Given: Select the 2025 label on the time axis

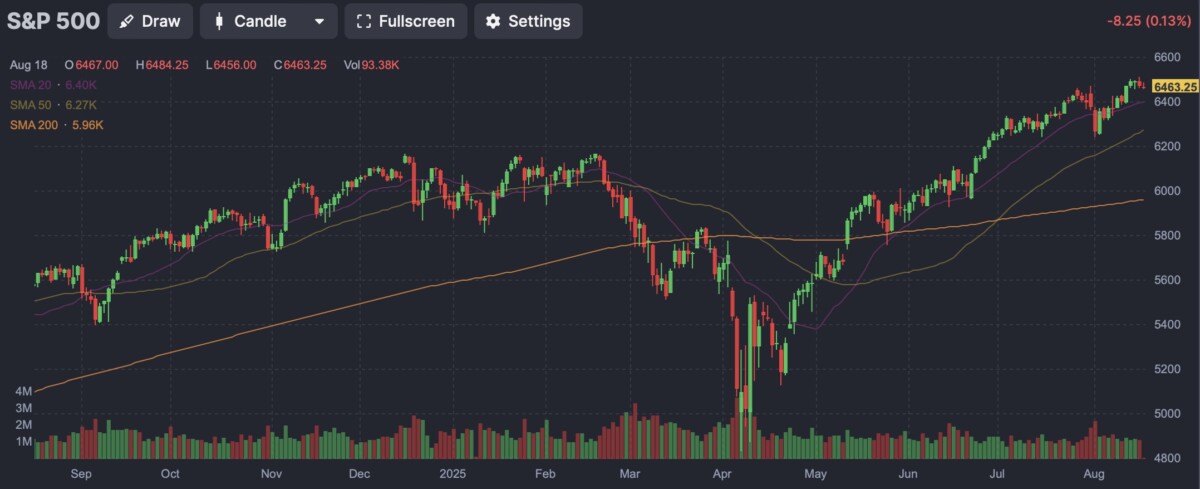Looking at the screenshot, I should pyautogui.click(x=455, y=474).
